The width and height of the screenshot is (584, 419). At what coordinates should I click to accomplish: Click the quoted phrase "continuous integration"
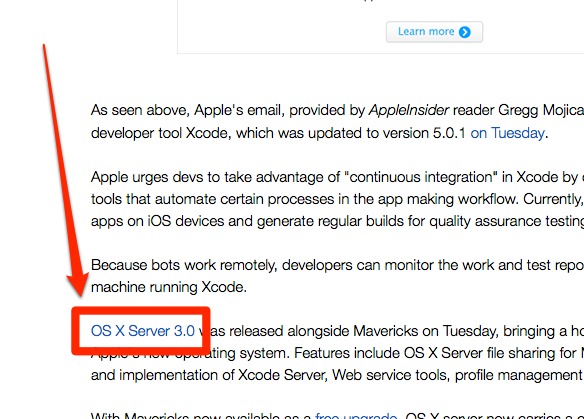pos(421,177)
